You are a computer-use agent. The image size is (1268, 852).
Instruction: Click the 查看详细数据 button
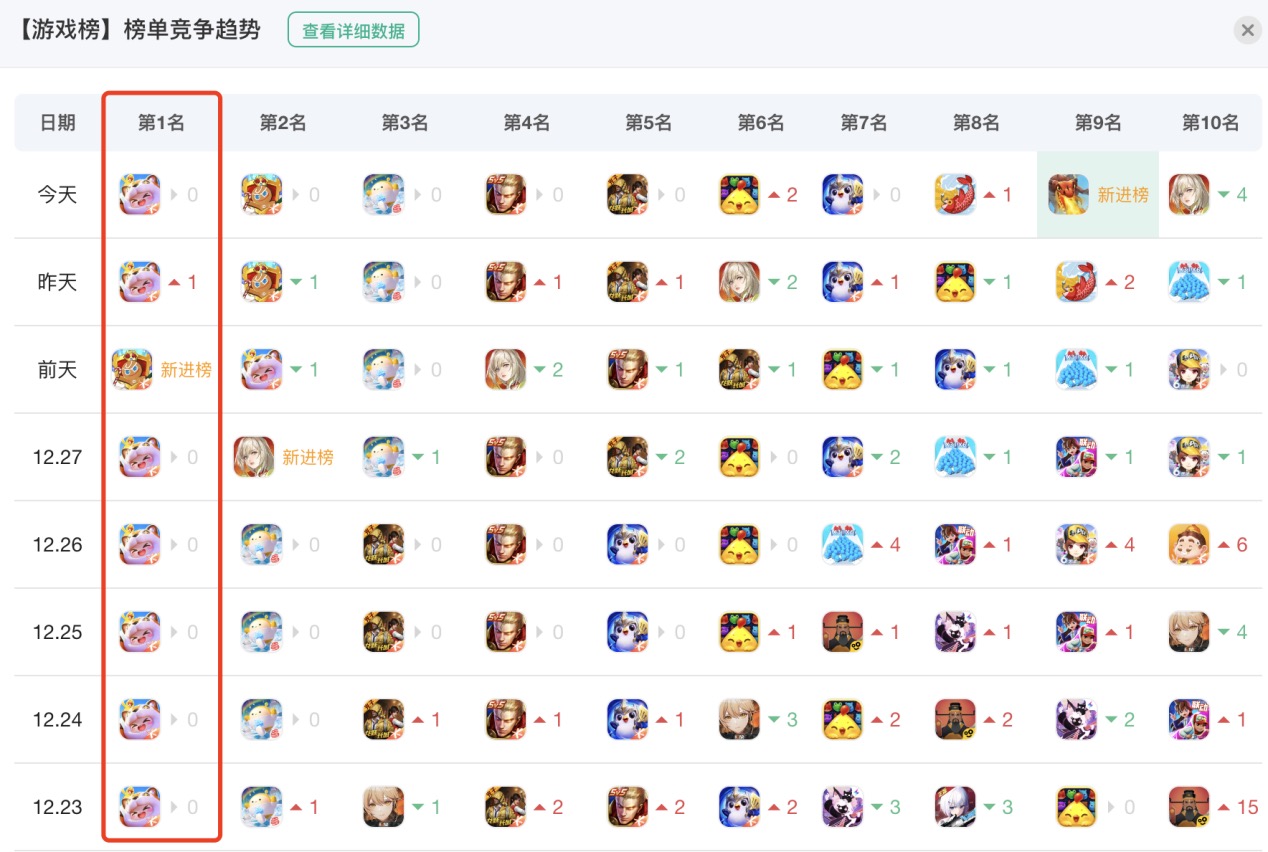coord(353,30)
